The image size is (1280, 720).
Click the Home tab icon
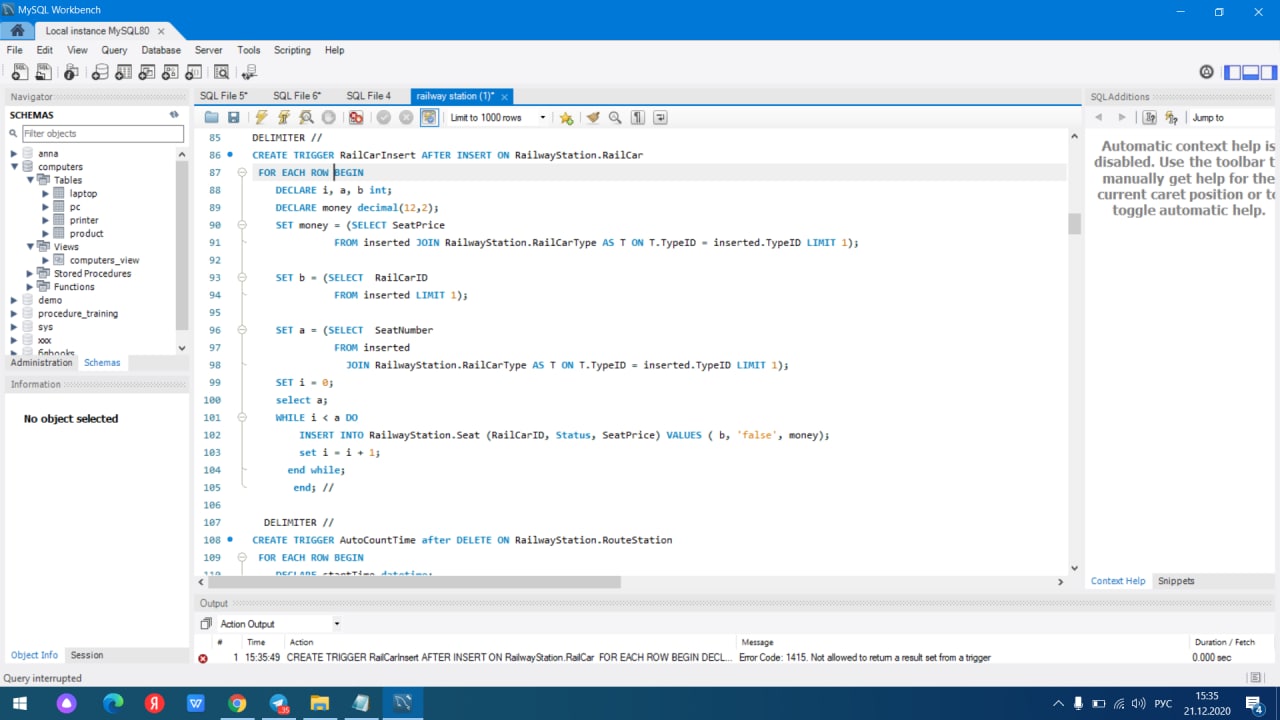pos(17,30)
